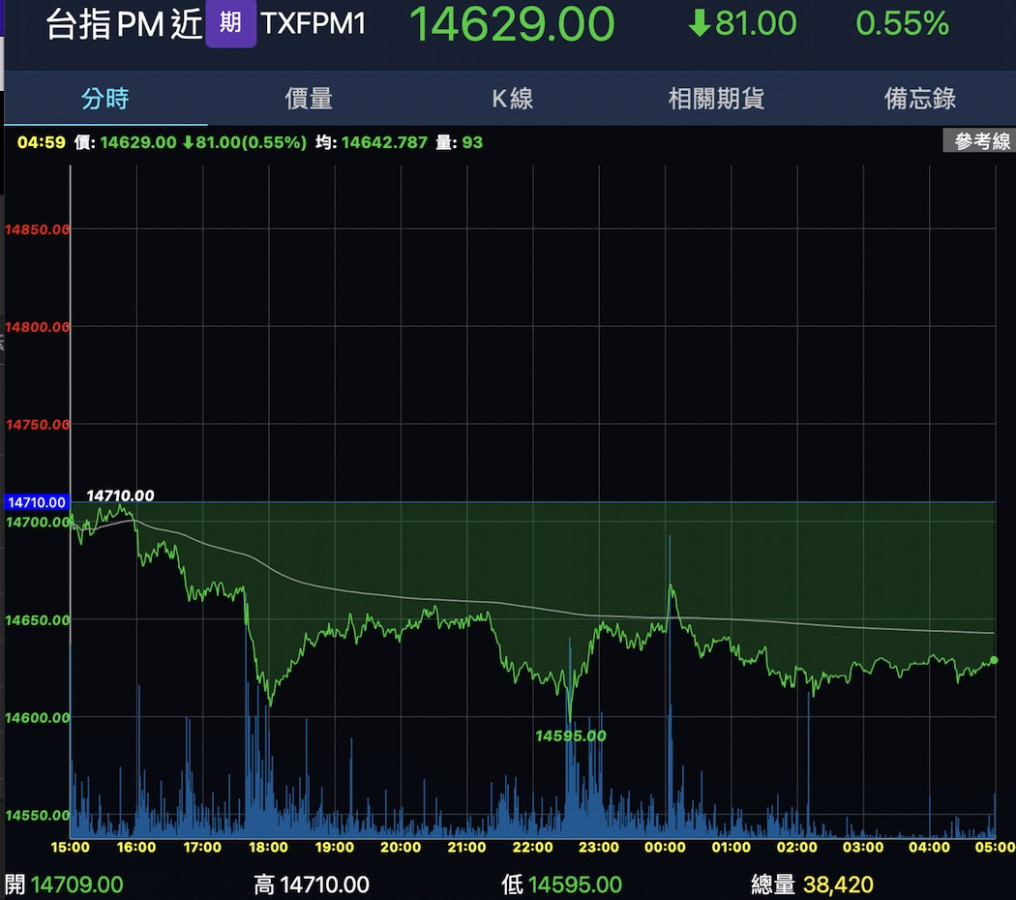Click the blue 14710.00 reference price tag

pyautogui.click(x=36, y=502)
